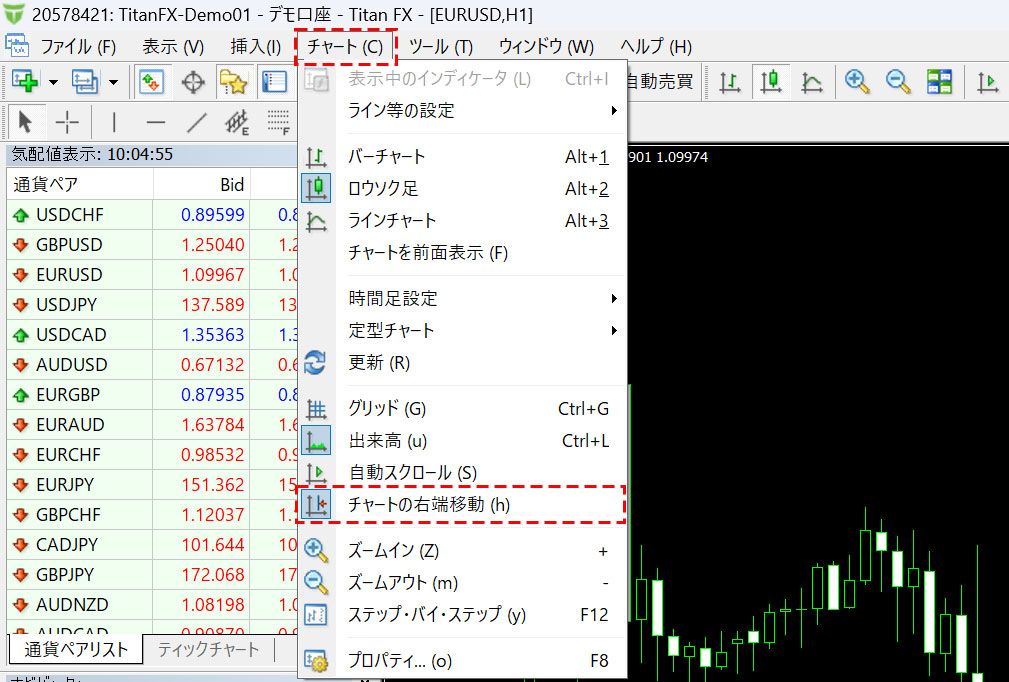1009x682 pixels.
Task: Open the Market Watch window icon
Action: coord(151,81)
